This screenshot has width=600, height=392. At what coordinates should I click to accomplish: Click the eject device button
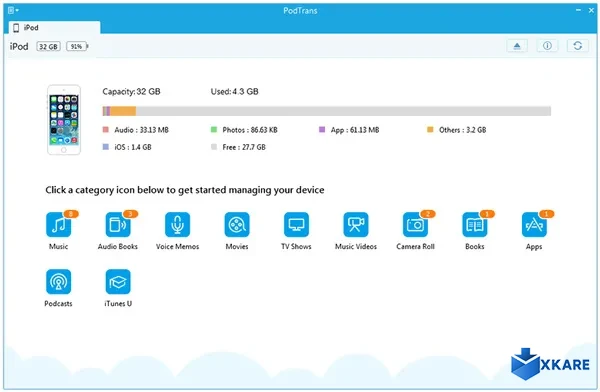click(x=517, y=46)
